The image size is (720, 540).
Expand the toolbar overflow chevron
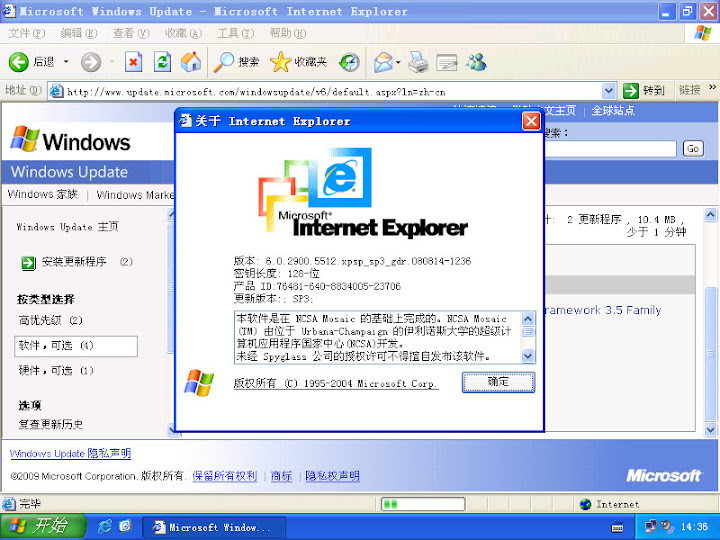(x=712, y=87)
